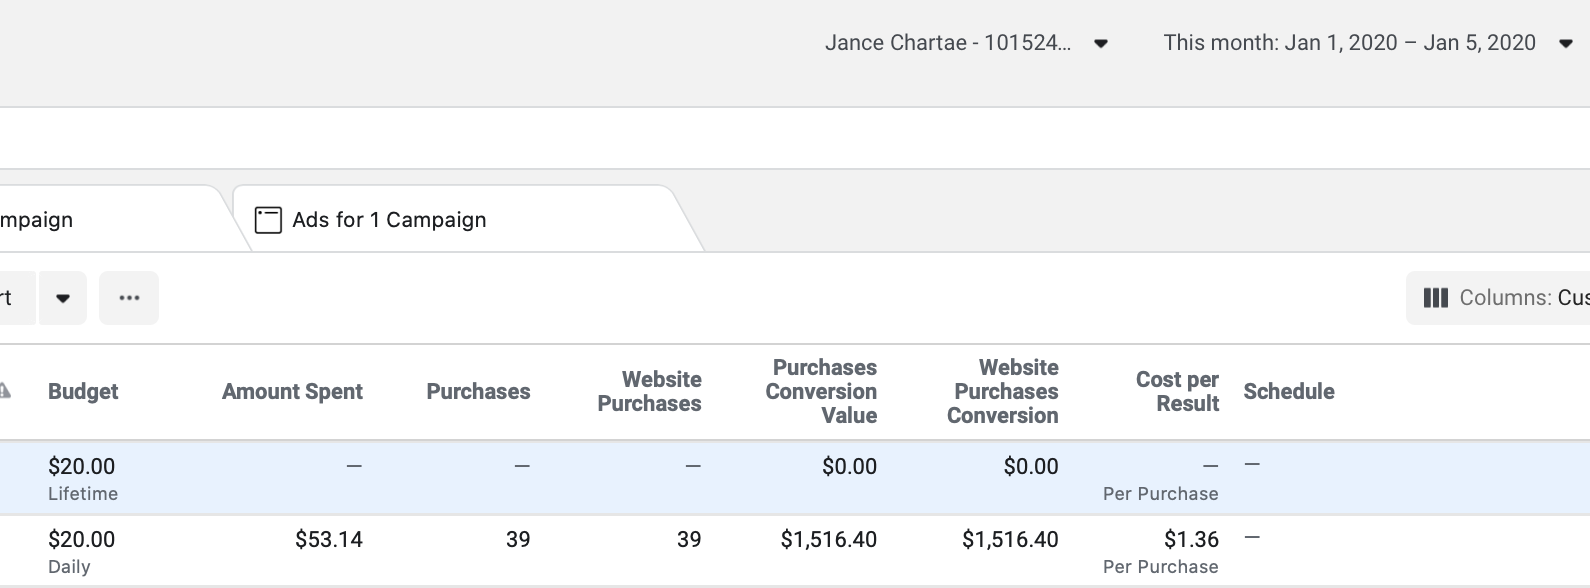Expand the dropdown arrow beside the export button
1590x588 pixels.
tap(63, 298)
